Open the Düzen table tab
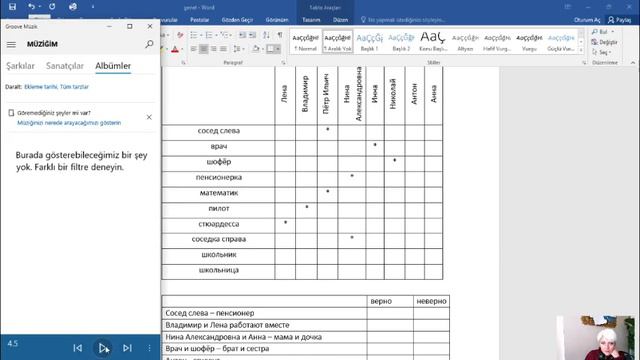The height and width of the screenshot is (360, 640). point(340,20)
